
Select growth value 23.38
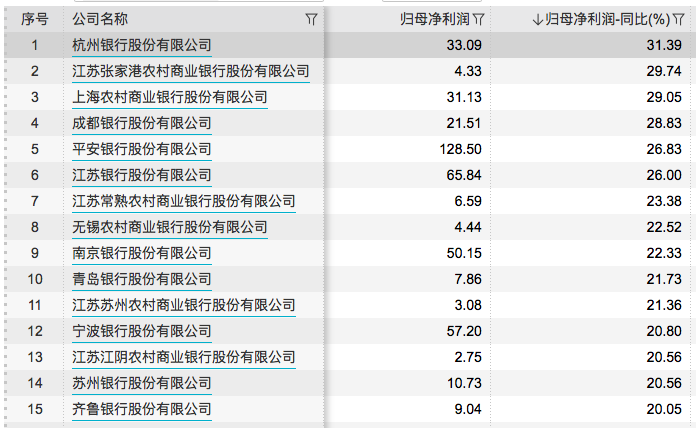click(664, 201)
